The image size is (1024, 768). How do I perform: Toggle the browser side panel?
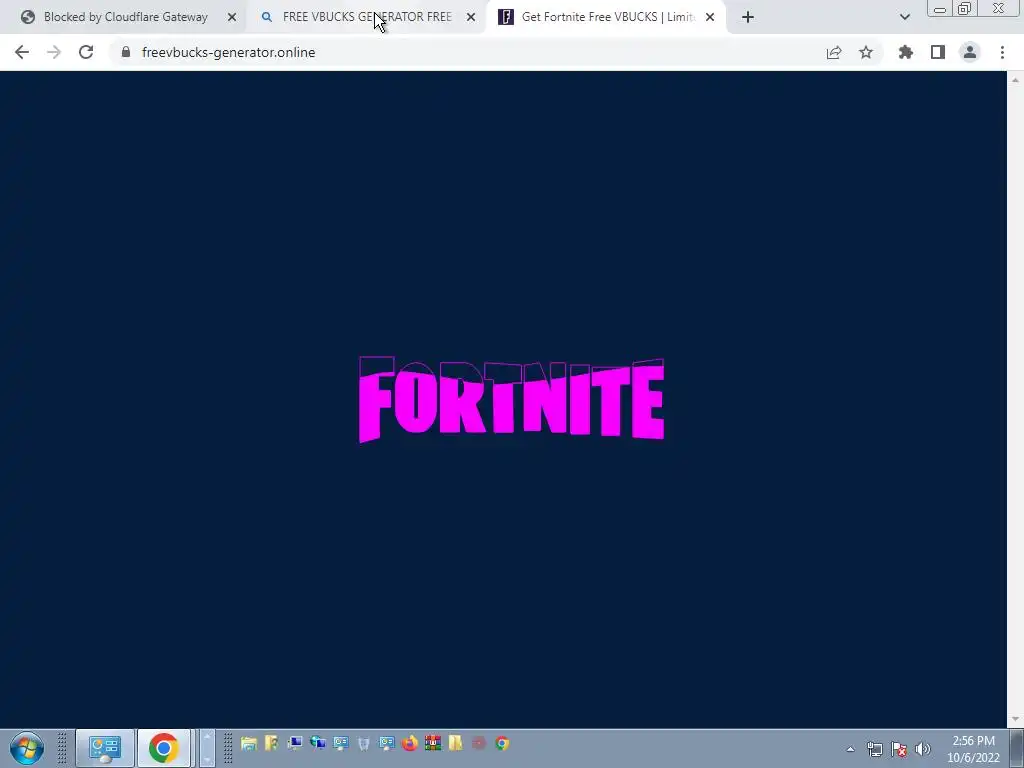(x=937, y=52)
